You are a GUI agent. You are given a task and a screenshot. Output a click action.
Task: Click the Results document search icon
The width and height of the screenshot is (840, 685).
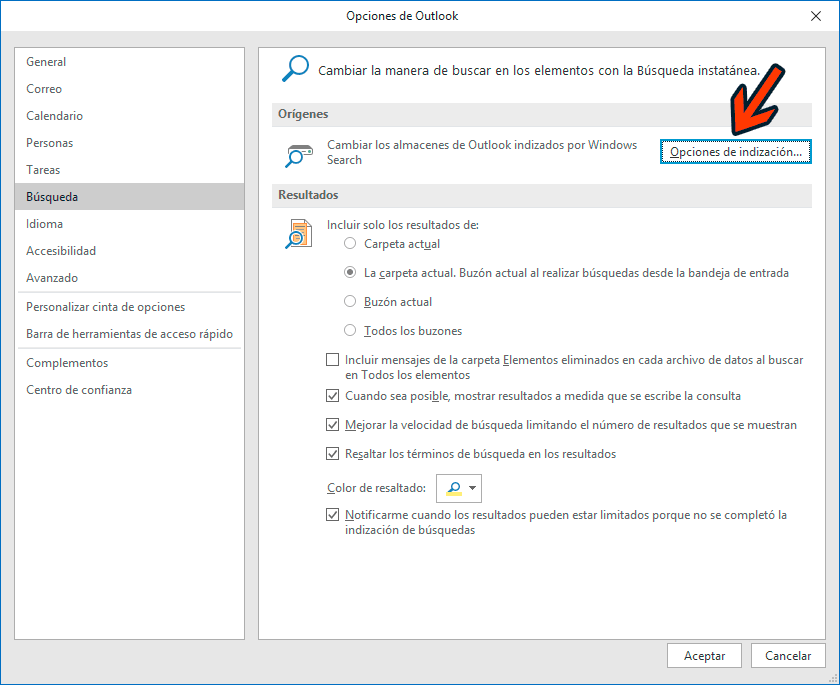pos(299,234)
